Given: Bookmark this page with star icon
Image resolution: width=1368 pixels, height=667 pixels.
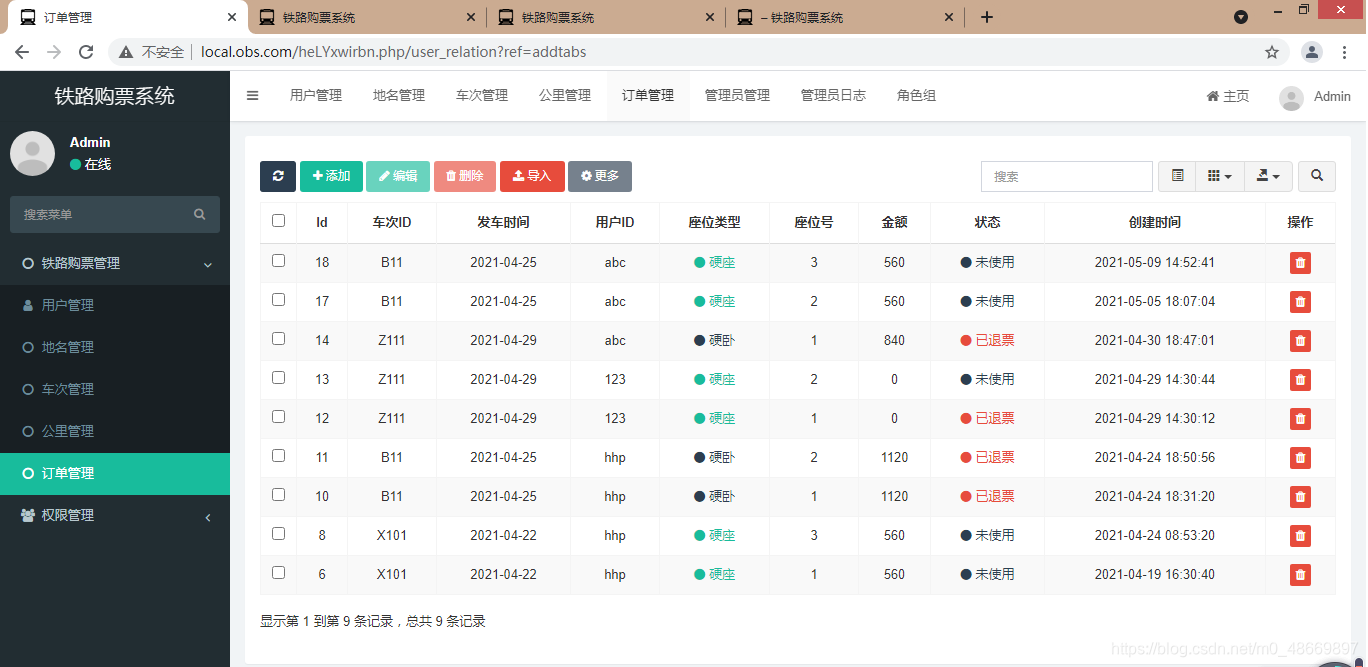Looking at the screenshot, I should 1272,52.
